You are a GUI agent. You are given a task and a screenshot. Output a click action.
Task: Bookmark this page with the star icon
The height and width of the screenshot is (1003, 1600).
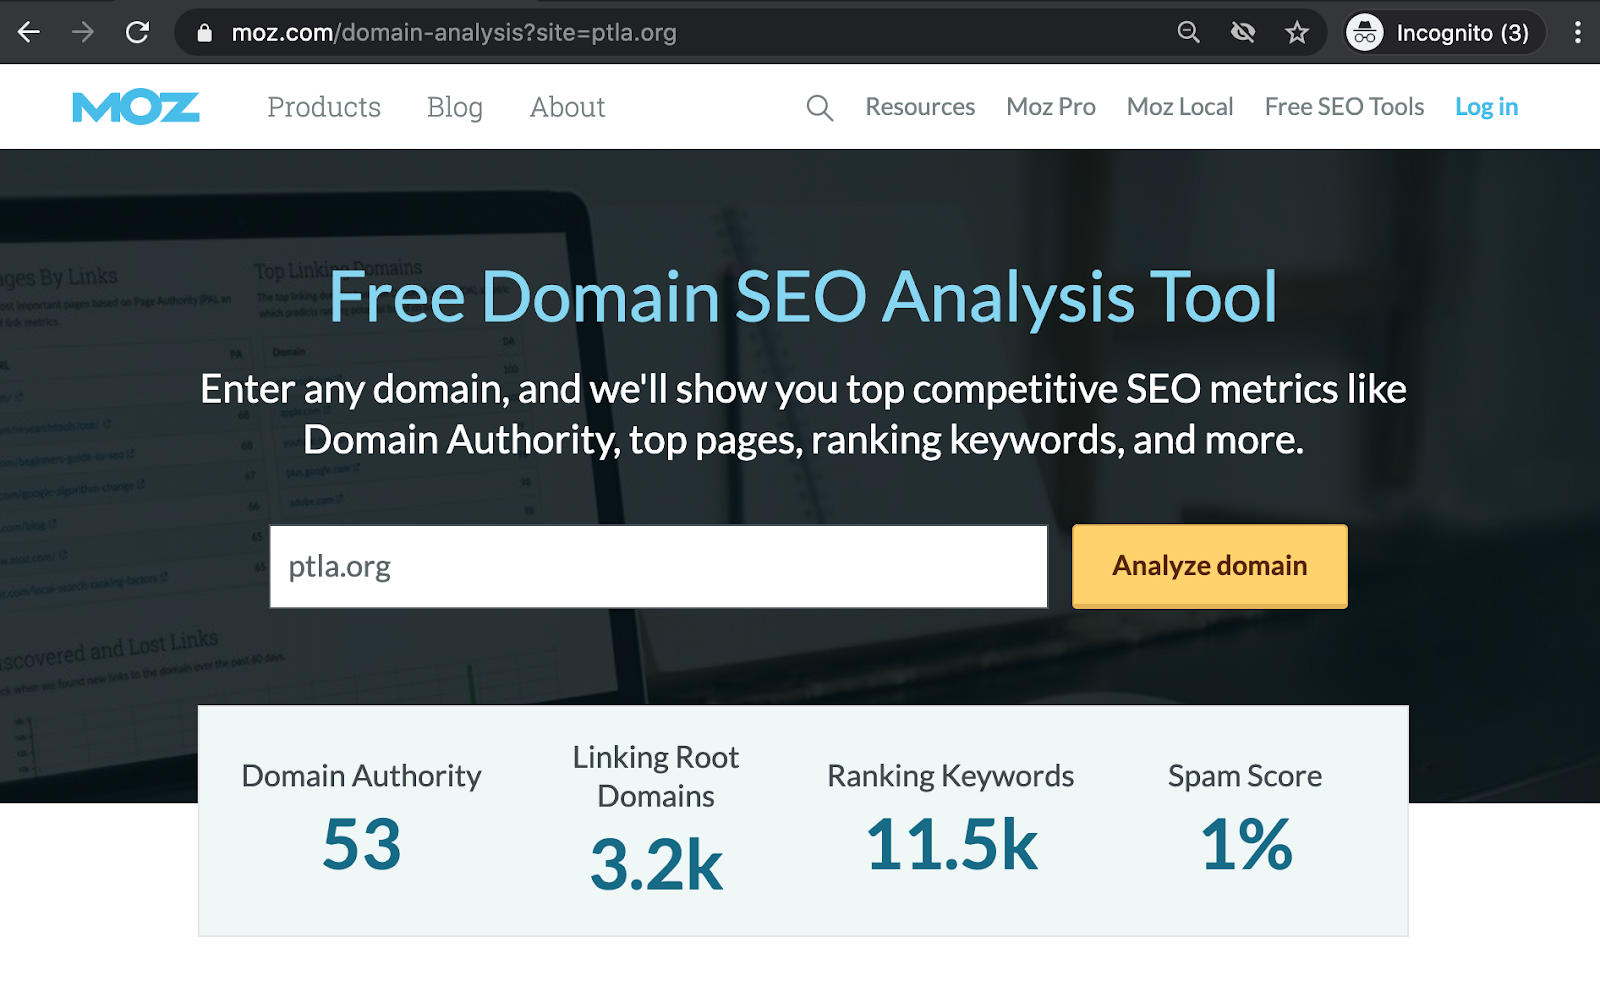[1297, 33]
